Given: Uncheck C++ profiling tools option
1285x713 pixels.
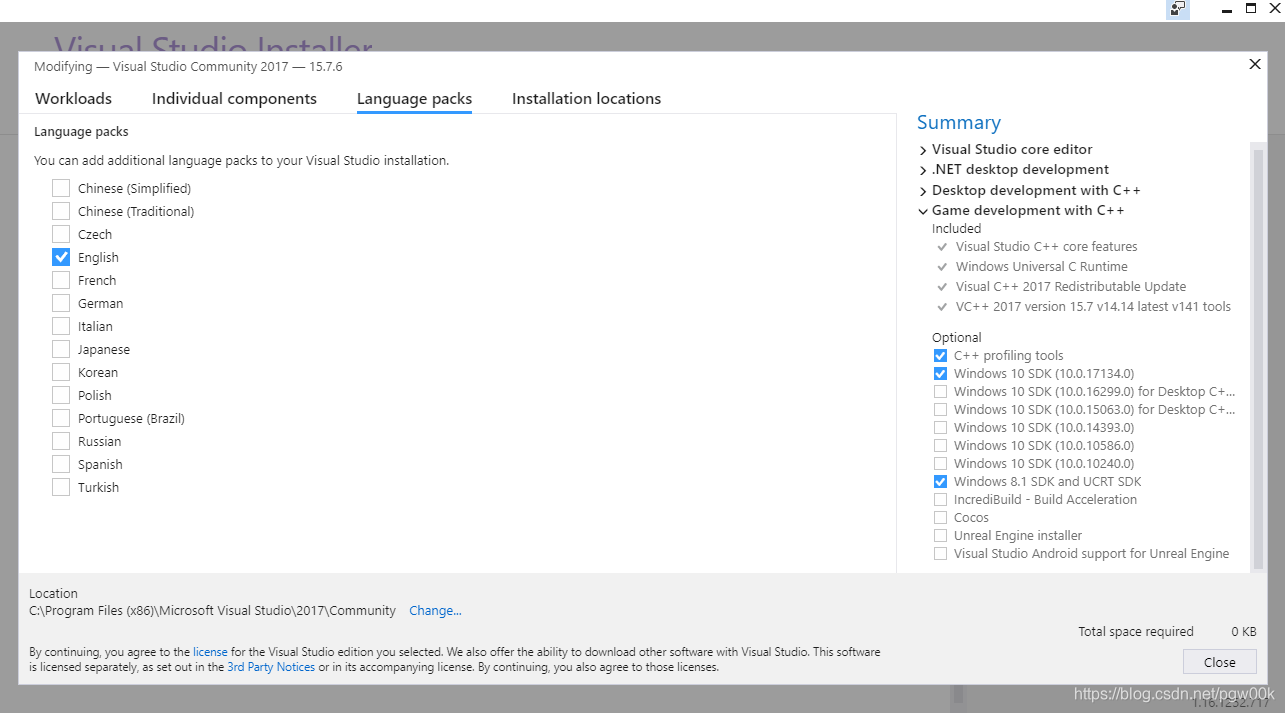Looking at the screenshot, I should click(940, 355).
